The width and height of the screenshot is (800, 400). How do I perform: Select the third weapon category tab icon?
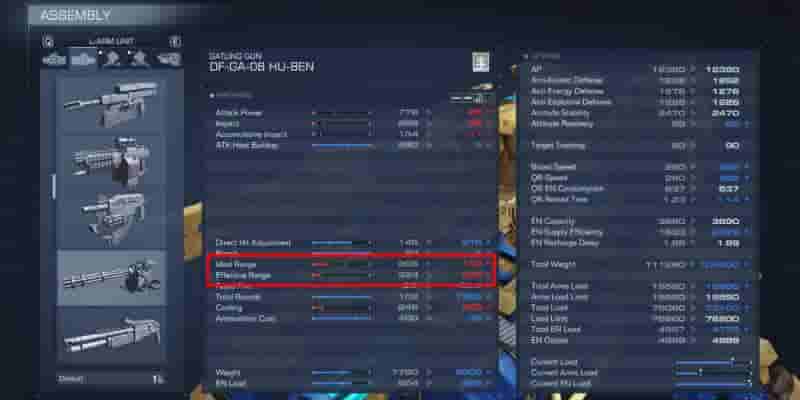(112, 60)
